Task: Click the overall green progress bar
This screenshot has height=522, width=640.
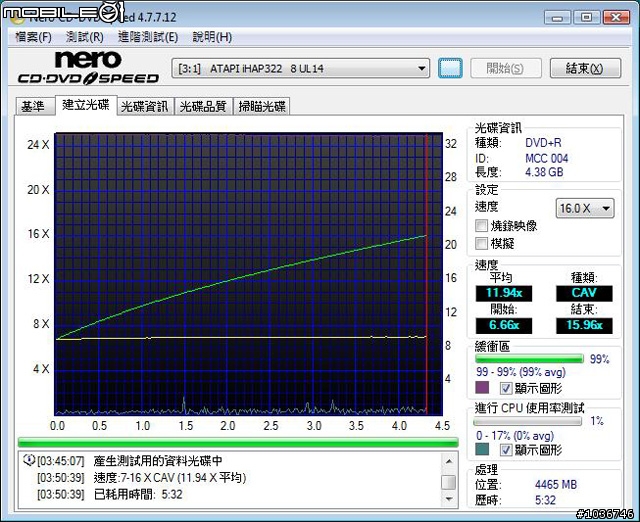Action: pos(238,442)
